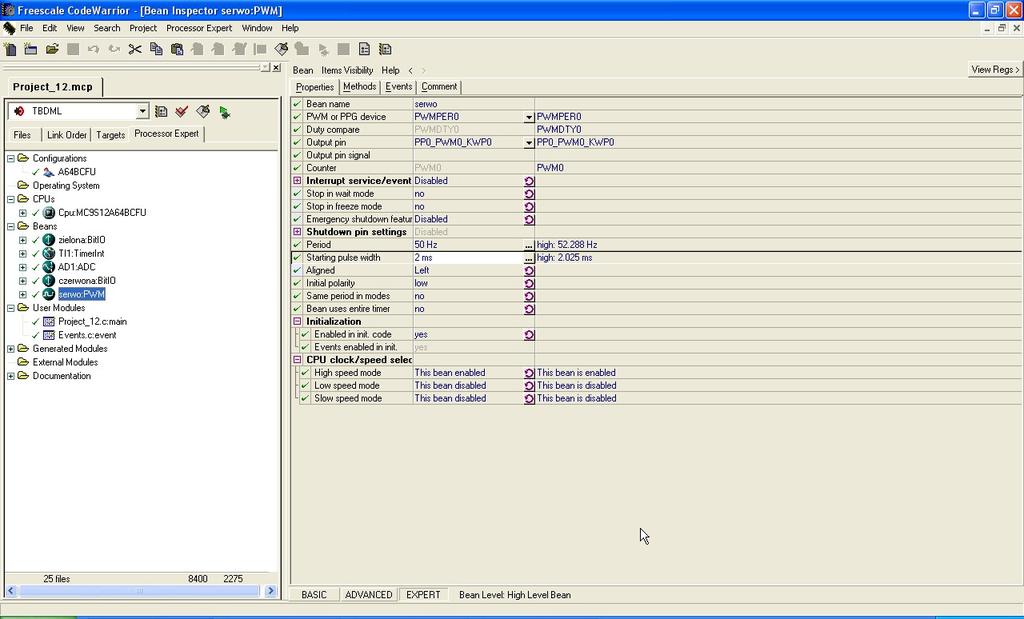Start debug with the green arrow icon
This screenshot has height=619, width=1024.
pos(225,112)
